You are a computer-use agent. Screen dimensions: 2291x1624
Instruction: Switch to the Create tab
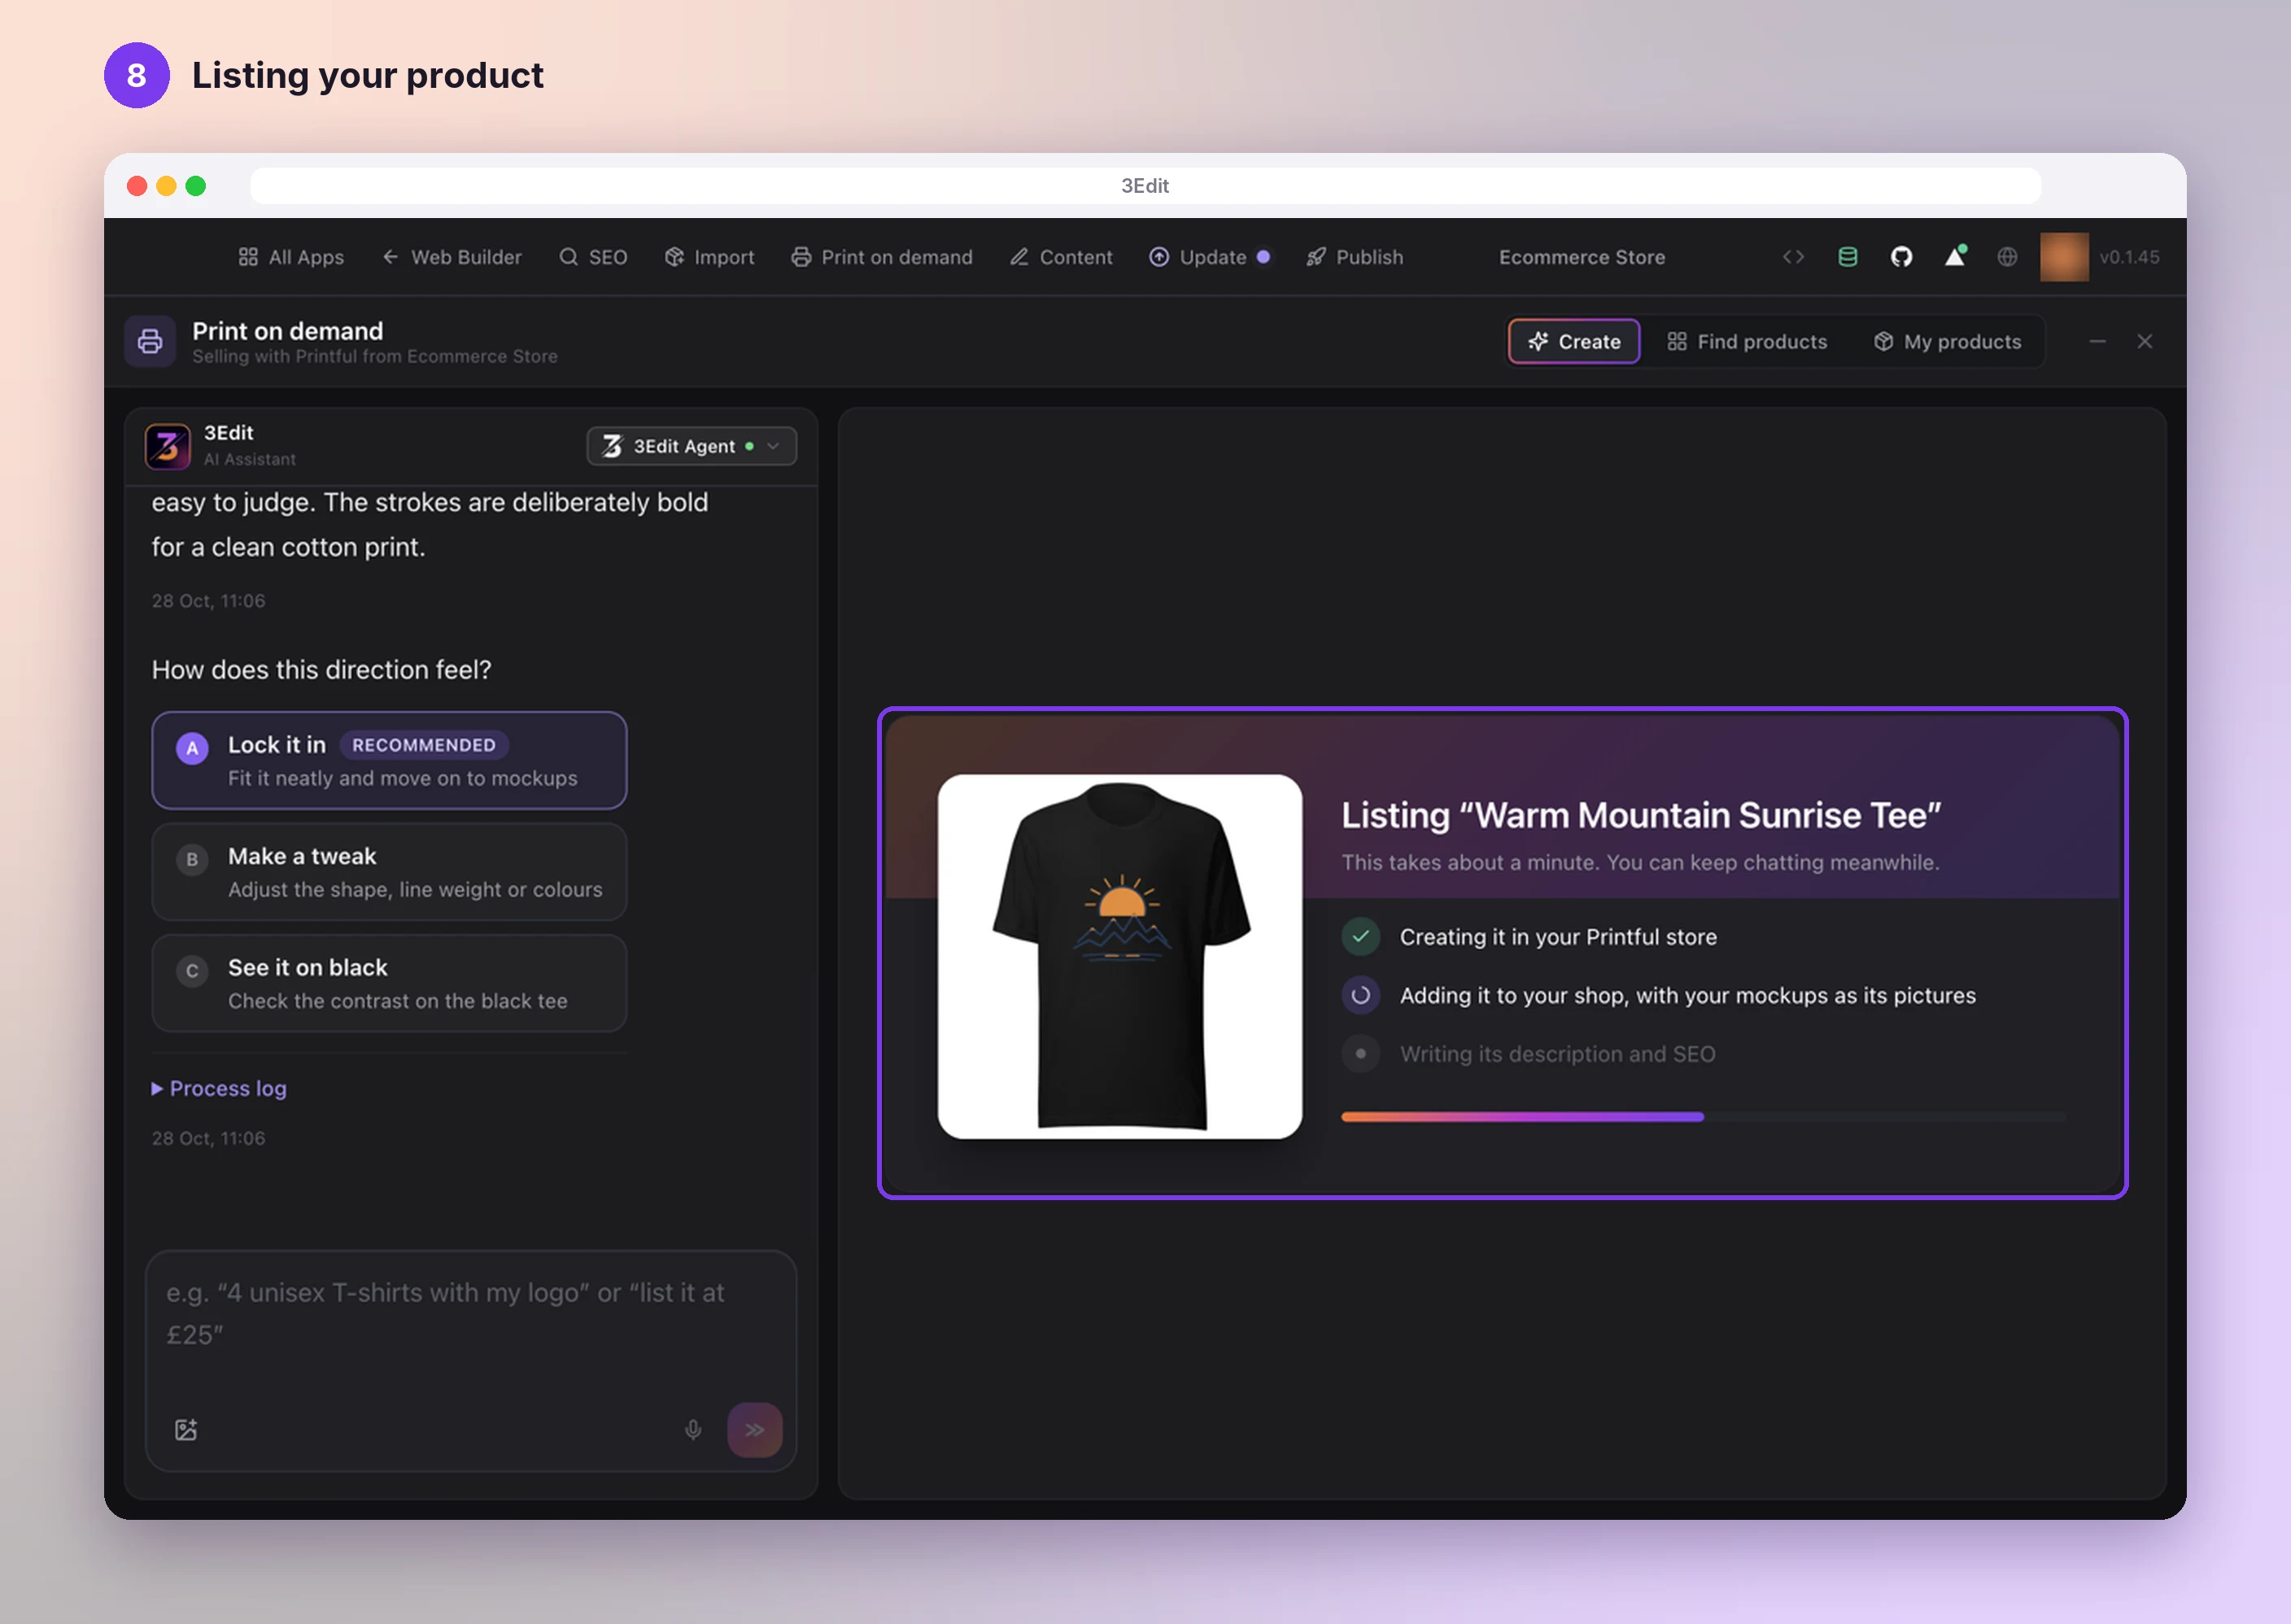(1574, 341)
